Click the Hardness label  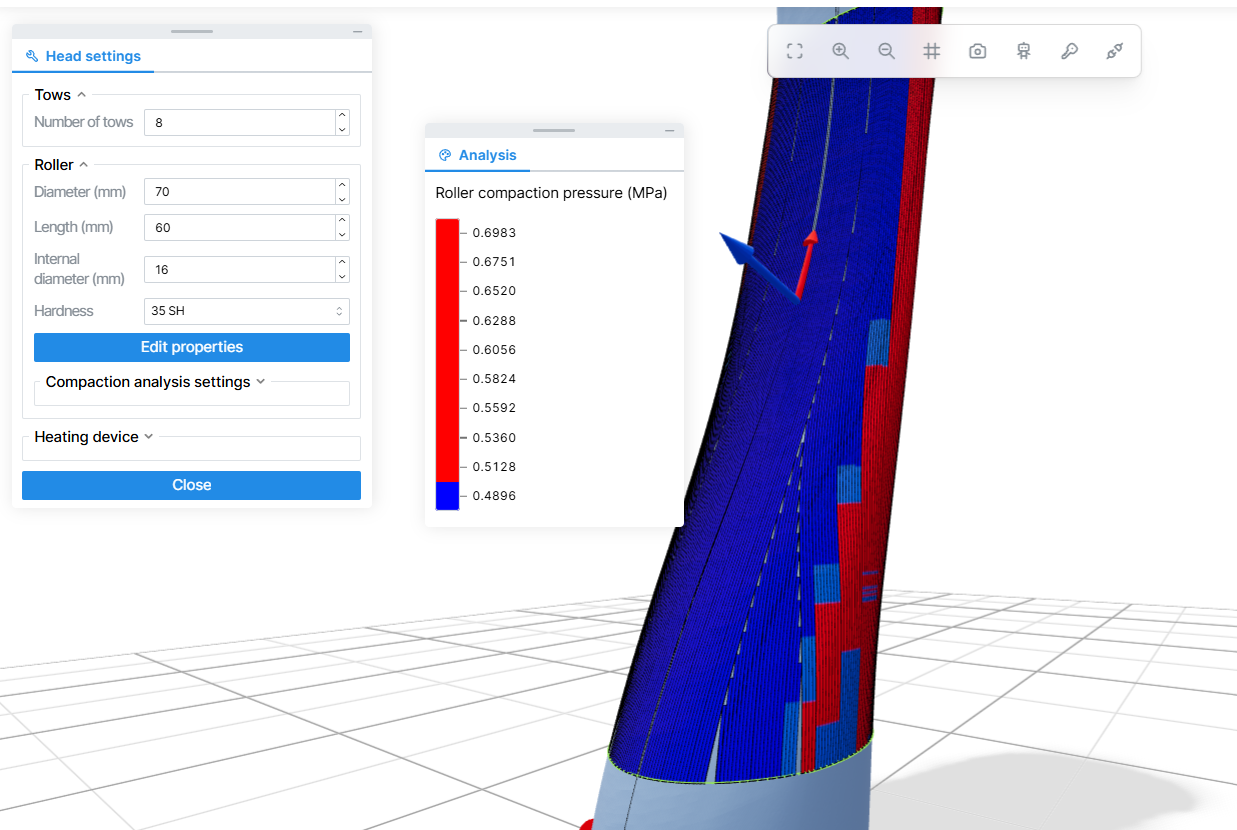coord(64,311)
